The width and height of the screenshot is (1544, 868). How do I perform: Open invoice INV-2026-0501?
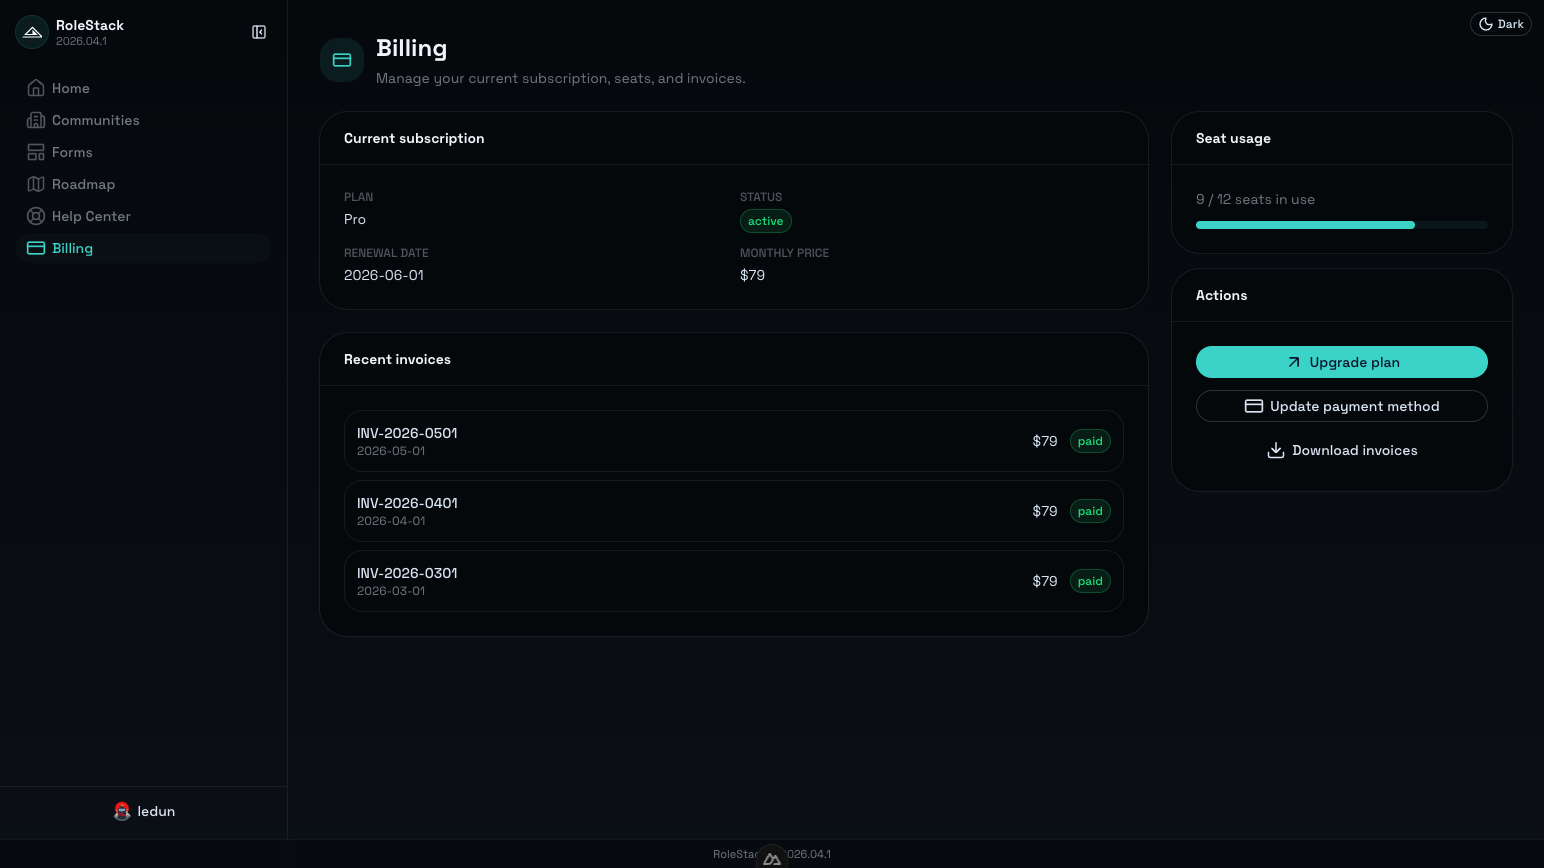[x=734, y=441]
